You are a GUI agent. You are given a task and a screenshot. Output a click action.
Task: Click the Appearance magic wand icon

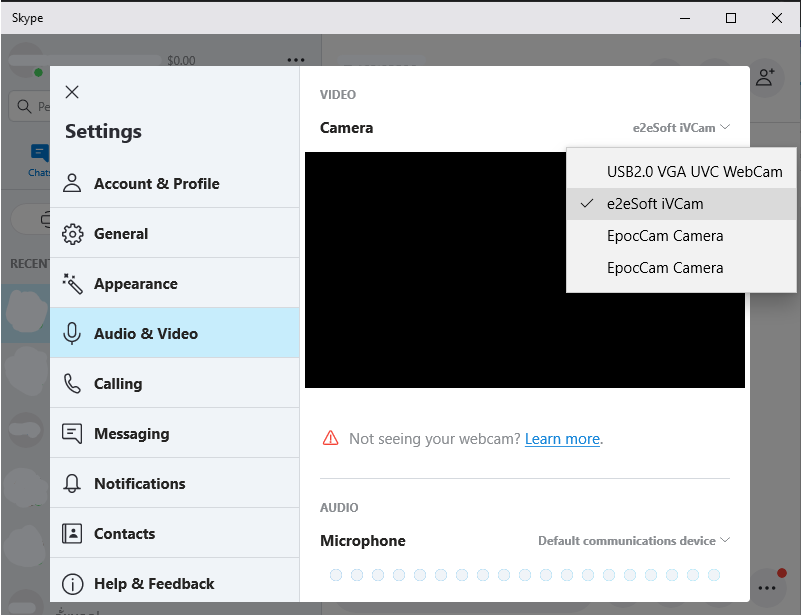click(72, 284)
